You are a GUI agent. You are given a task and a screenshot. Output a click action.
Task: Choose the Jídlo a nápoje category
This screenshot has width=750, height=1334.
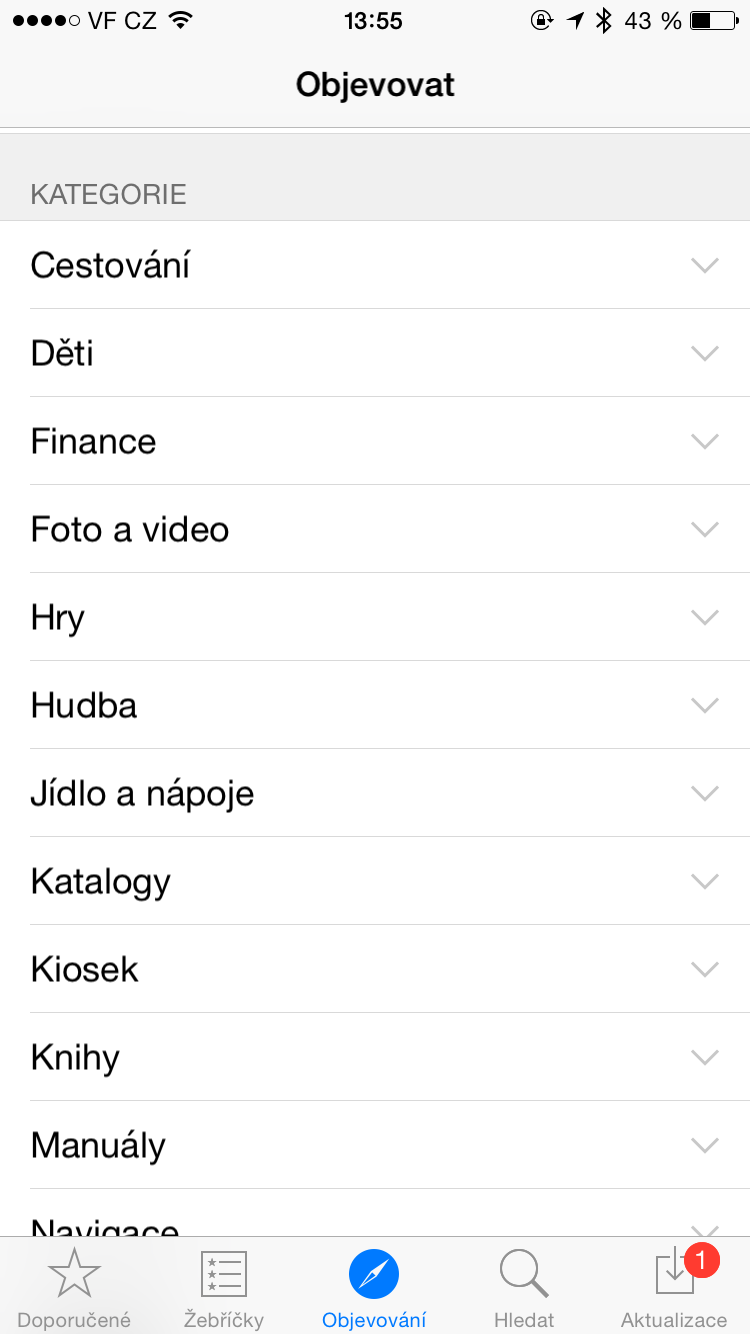(x=142, y=793)
